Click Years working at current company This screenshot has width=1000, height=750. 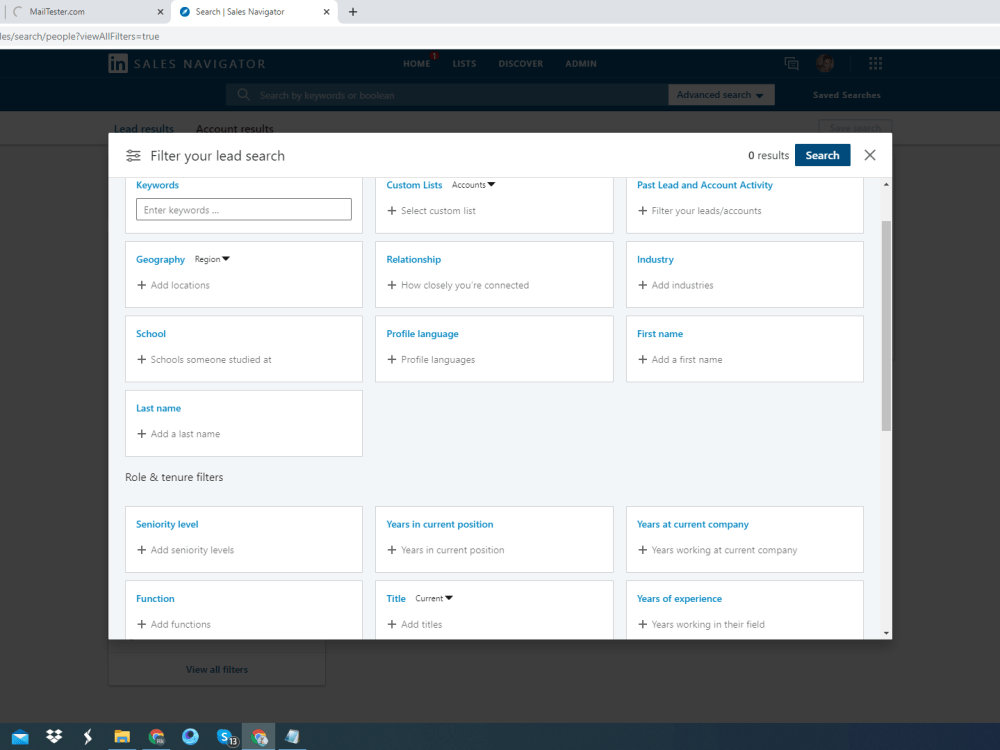click(724, 550)
